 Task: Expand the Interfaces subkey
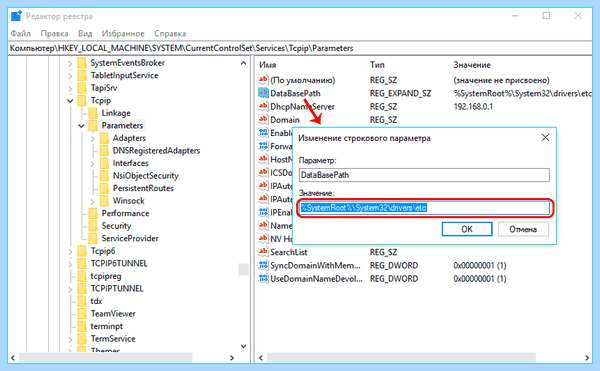tap(92, 164)
